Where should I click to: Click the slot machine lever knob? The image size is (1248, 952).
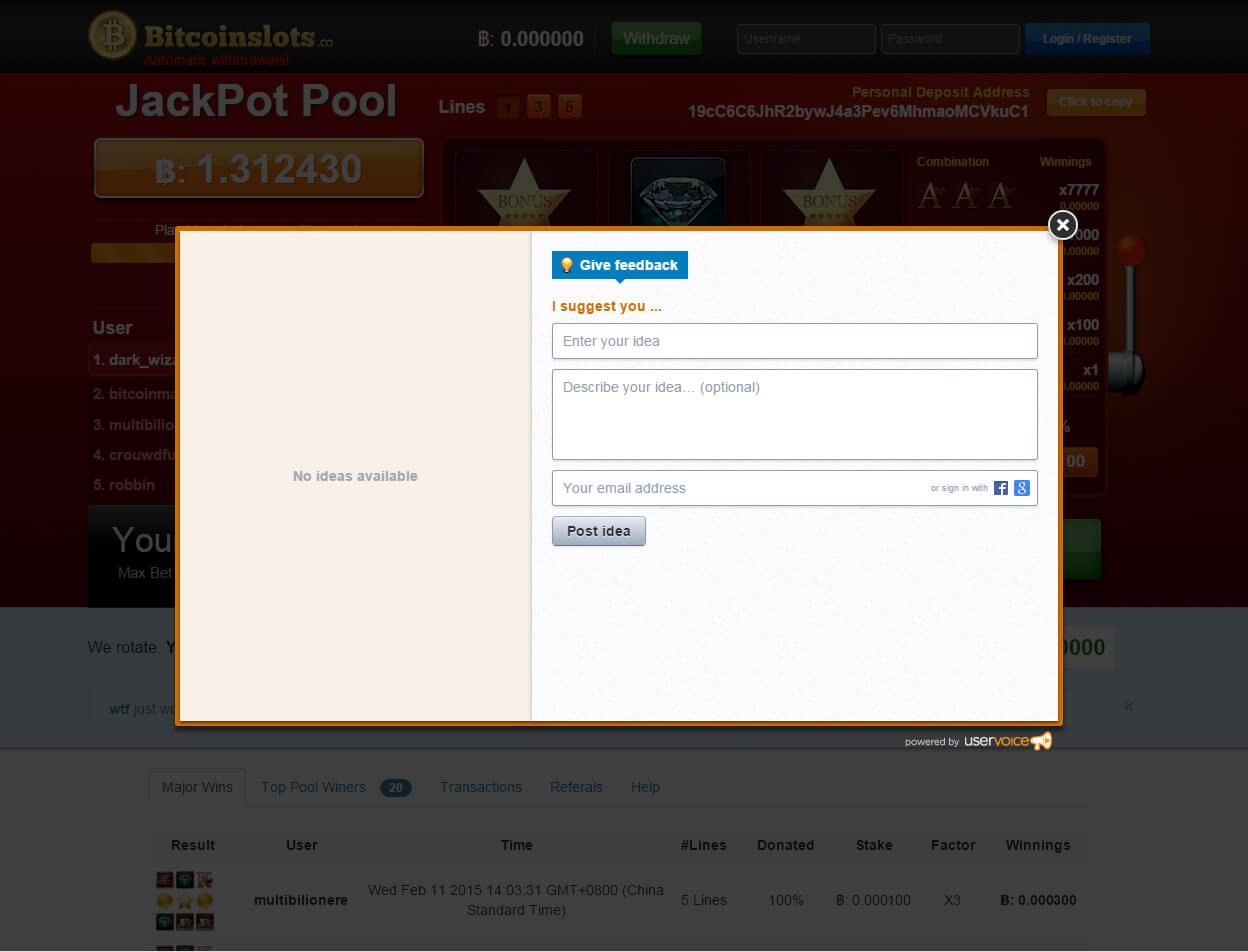click(1131, 250)
